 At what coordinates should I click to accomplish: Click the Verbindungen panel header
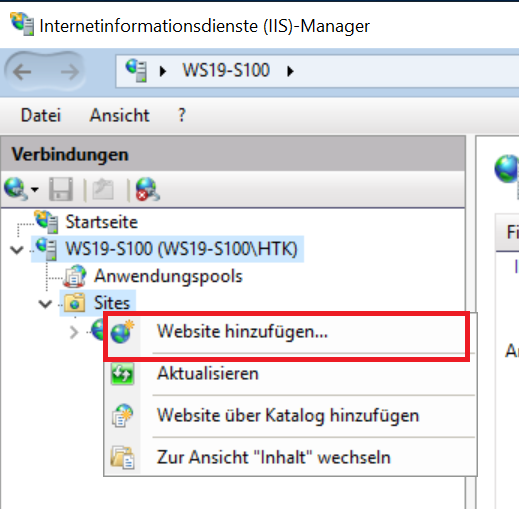point(233,154)
